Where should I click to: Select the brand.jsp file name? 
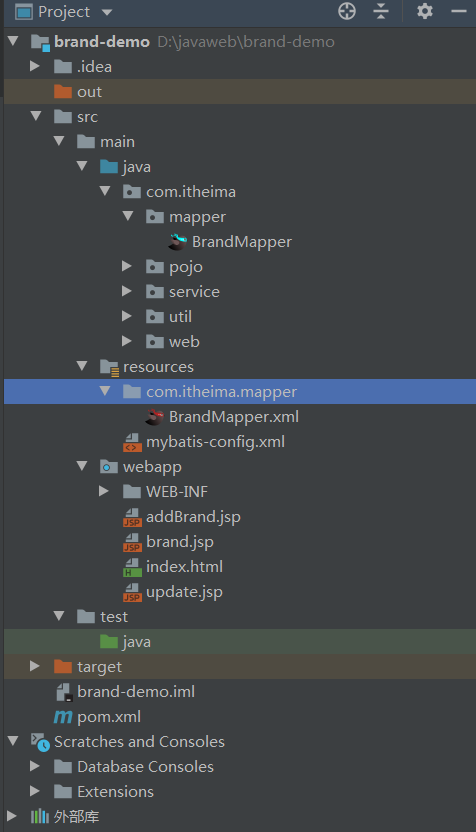180,542
